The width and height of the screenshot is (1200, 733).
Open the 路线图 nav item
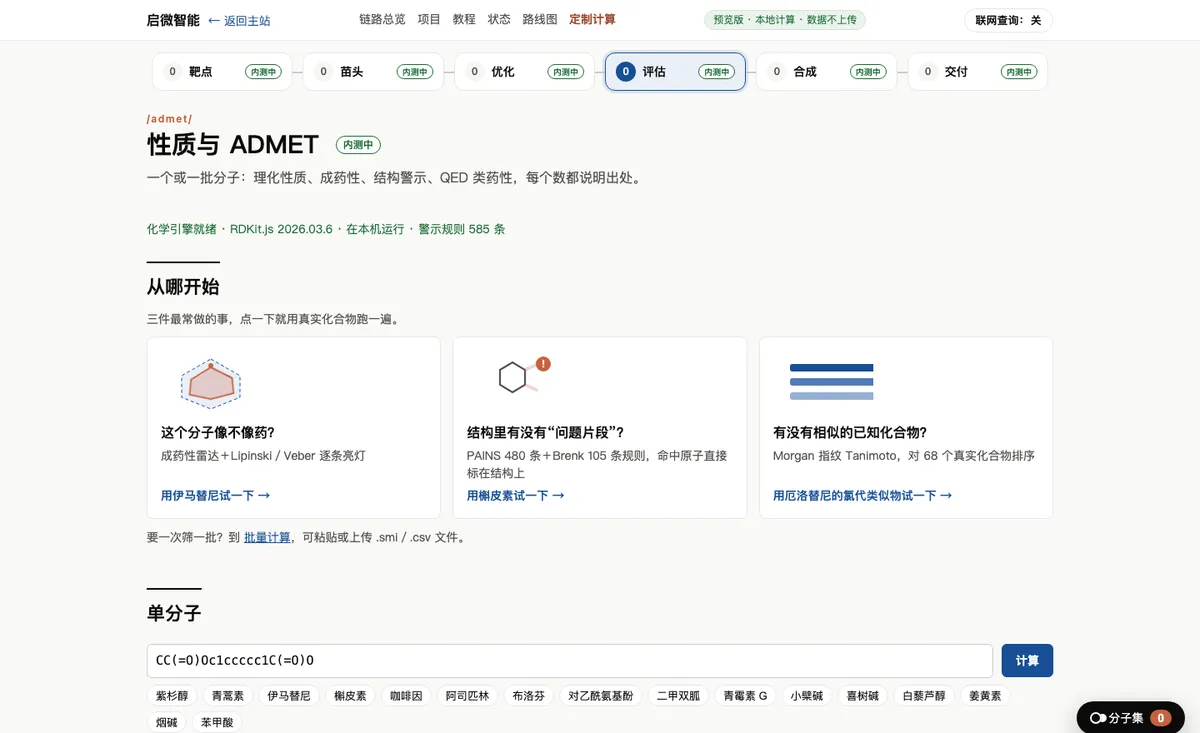[540, 19]
